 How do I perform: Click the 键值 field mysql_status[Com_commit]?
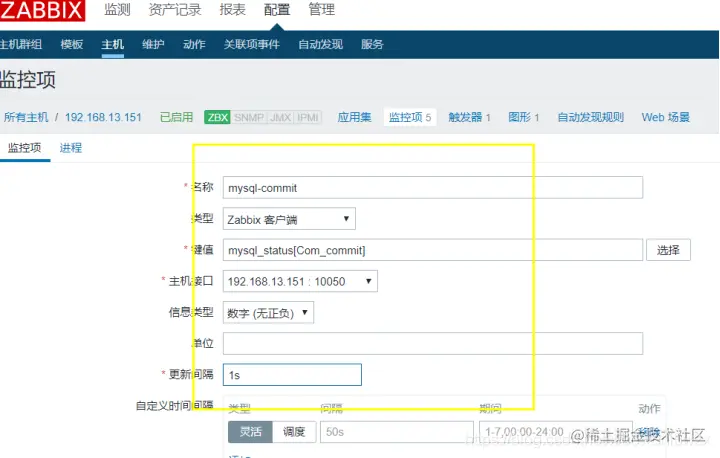pyautogui.click(x=433, y=250)
